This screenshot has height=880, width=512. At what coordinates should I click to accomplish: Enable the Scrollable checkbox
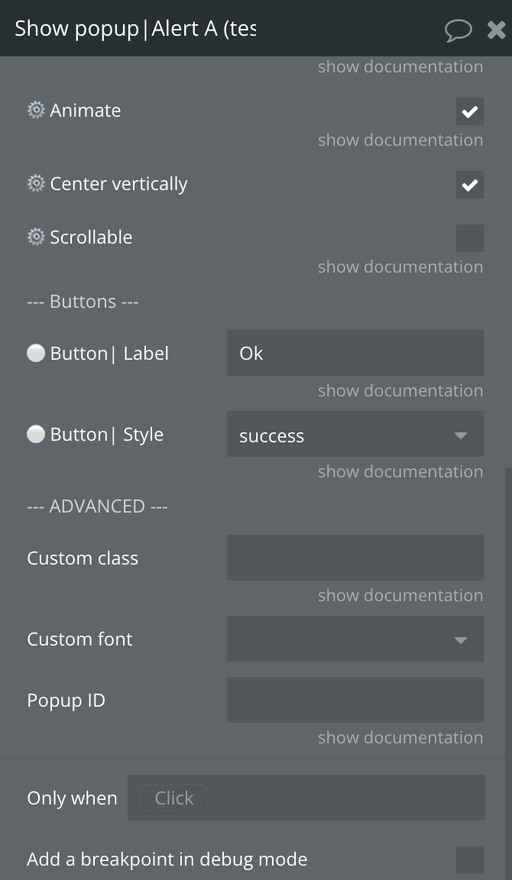pos(469,238)
